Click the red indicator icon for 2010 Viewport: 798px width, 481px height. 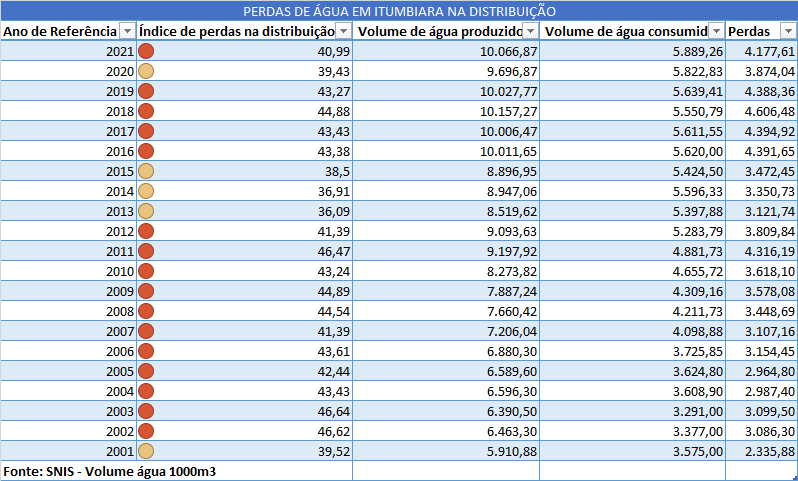pyautogui.click(x=146, y=271)
